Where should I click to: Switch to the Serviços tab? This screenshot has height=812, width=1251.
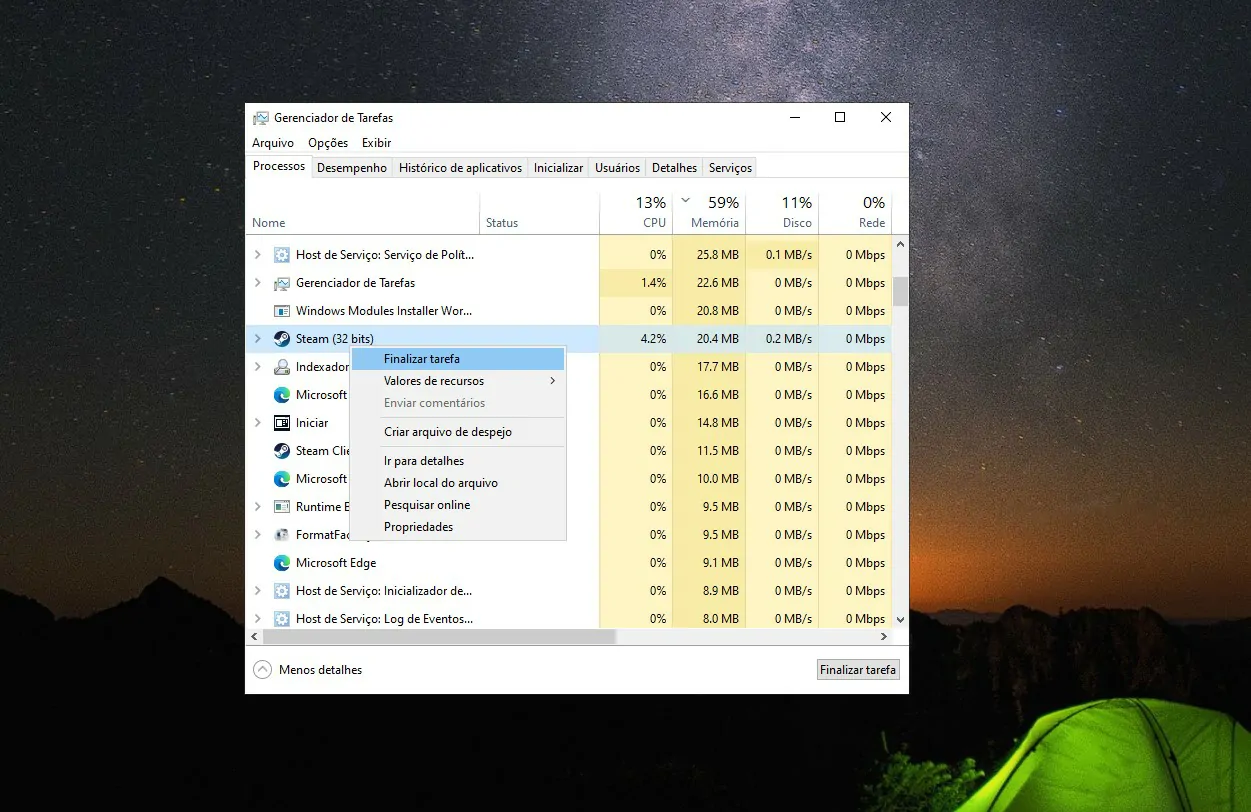(x=730, y=168)
